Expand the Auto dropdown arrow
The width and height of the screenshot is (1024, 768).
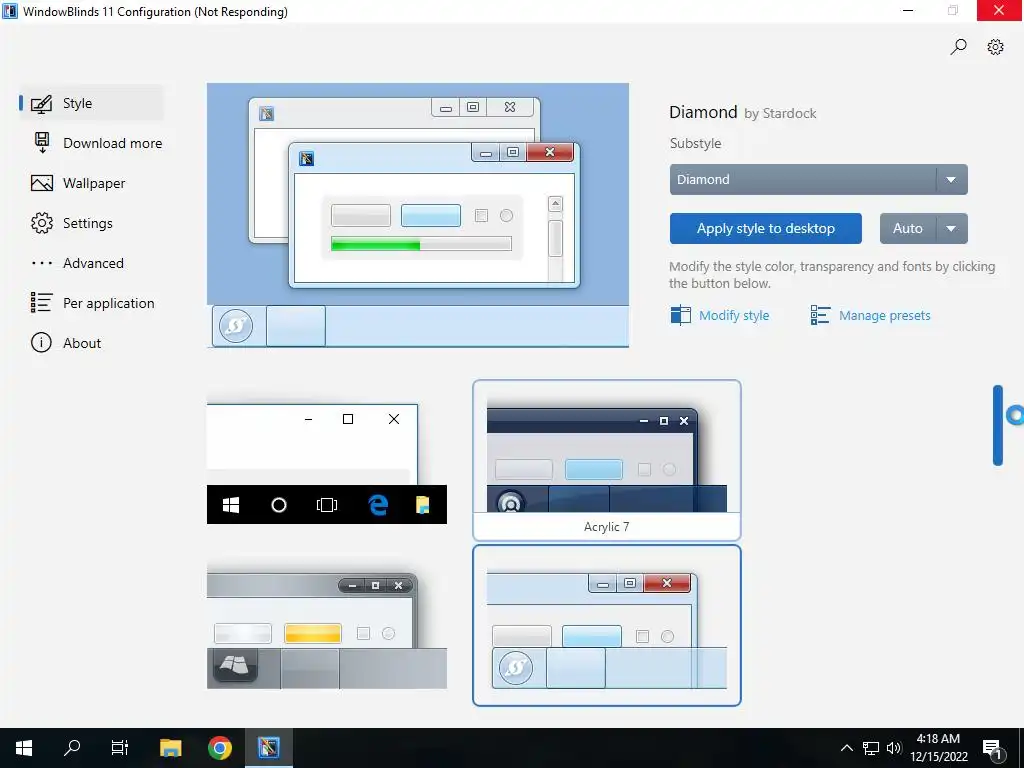(x=952, y=229)
